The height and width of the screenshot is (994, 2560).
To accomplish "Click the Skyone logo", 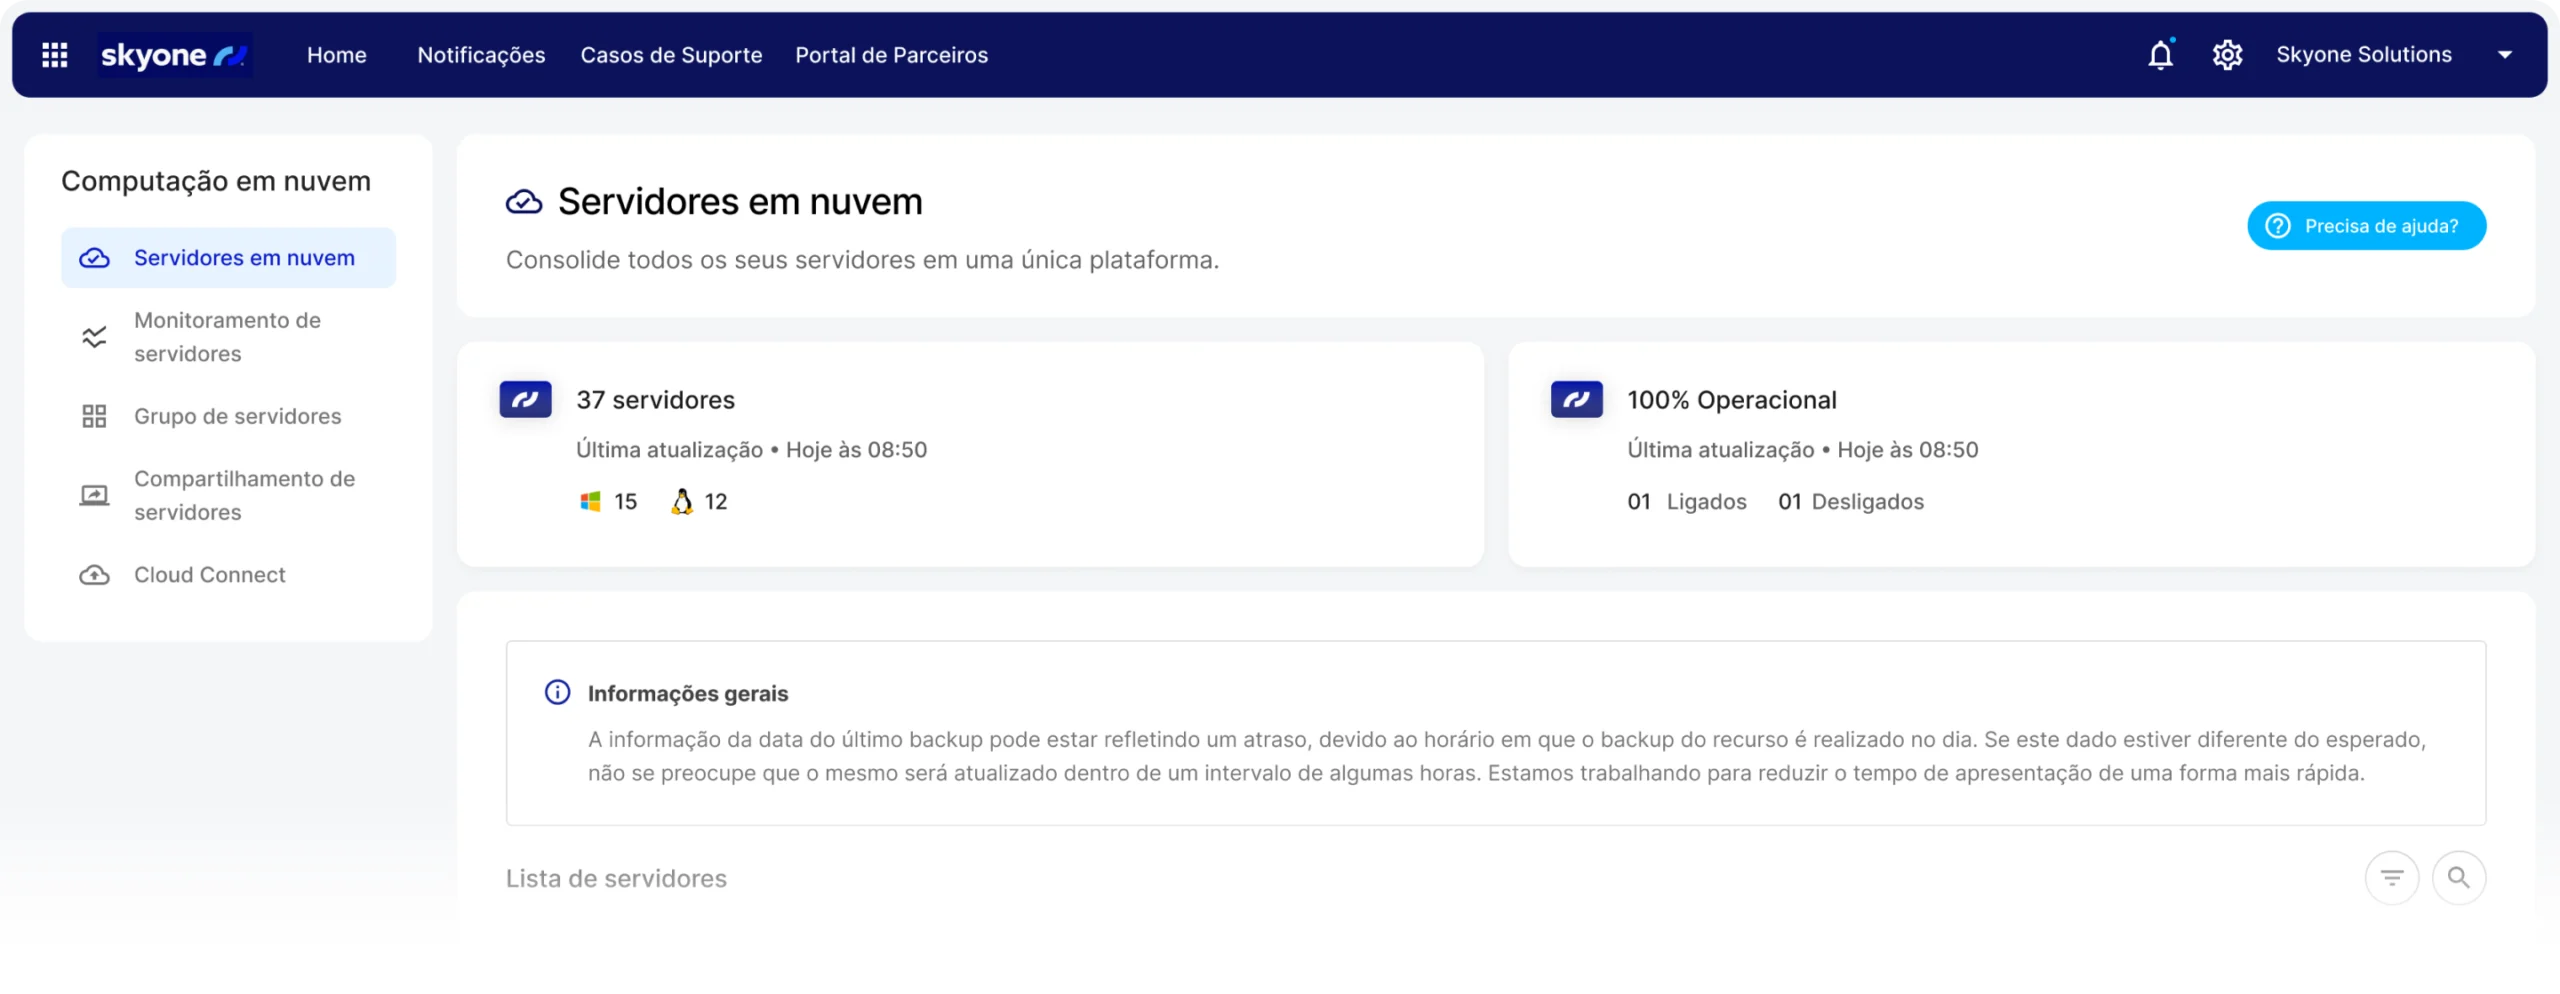I will pos(174,55).
